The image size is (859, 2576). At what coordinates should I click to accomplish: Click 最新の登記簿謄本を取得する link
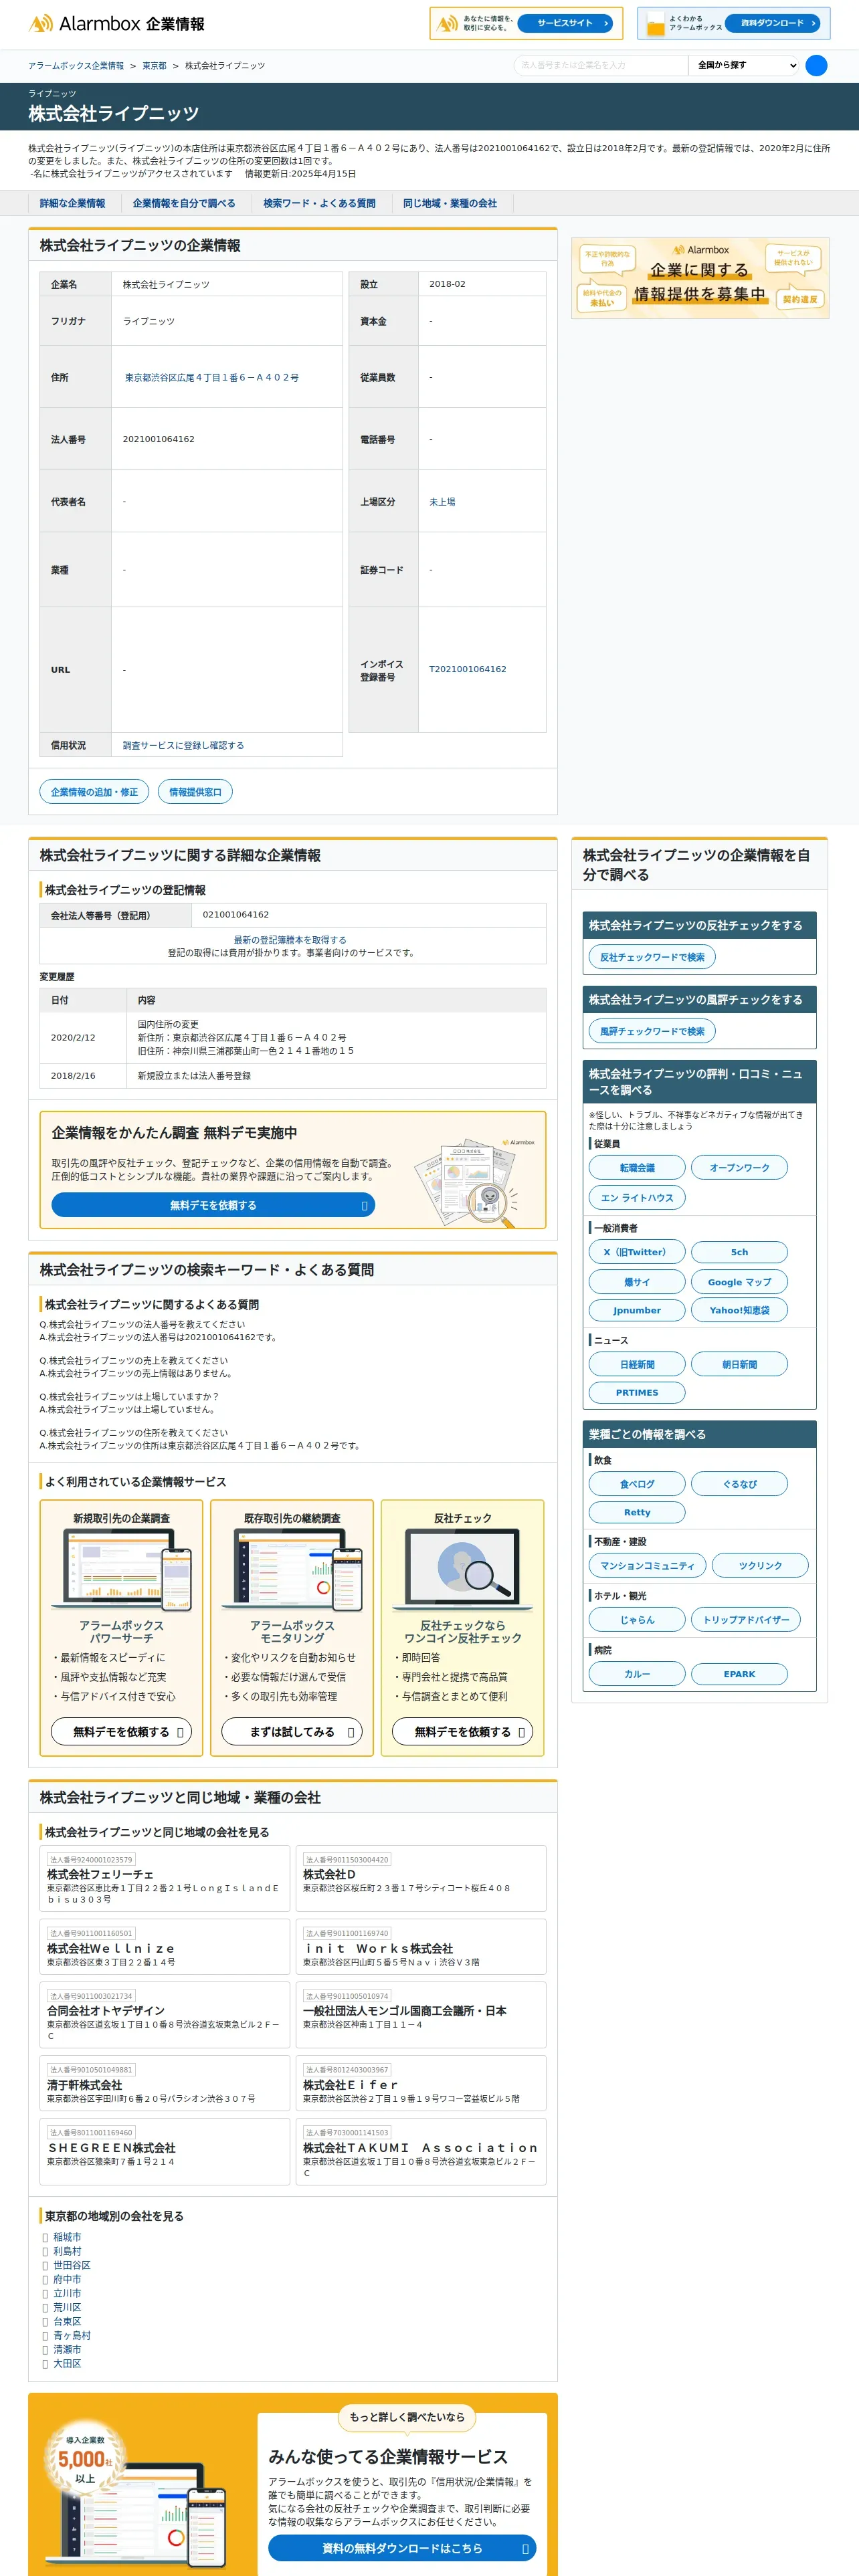click(290, 940)
